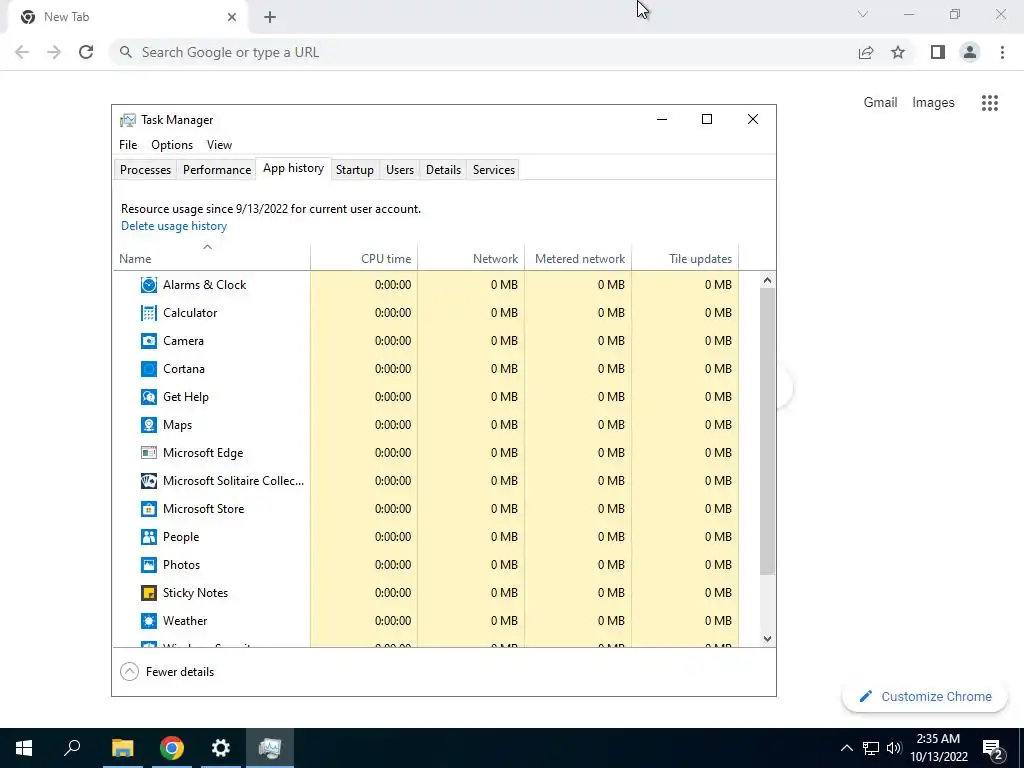Close the New Tab tab
This screenshot has height=768, width=1024.
click(232, 17)
